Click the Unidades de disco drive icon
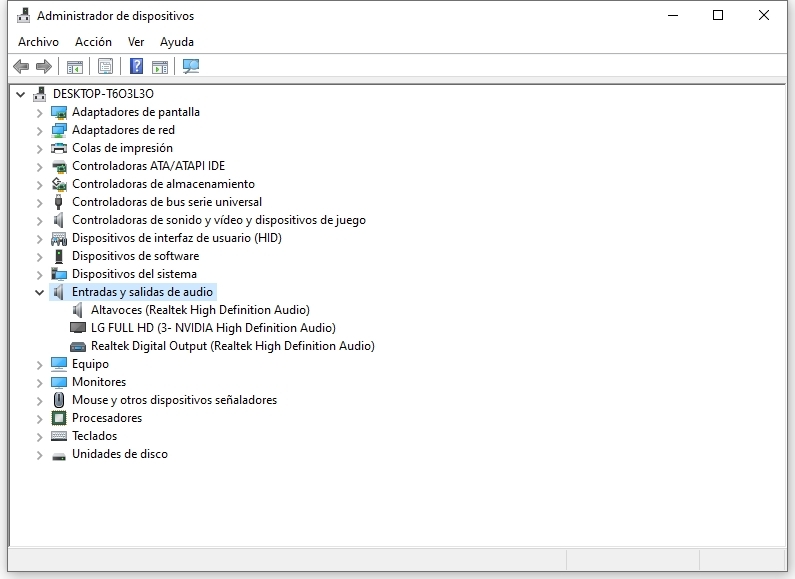 tap(59, 456)
